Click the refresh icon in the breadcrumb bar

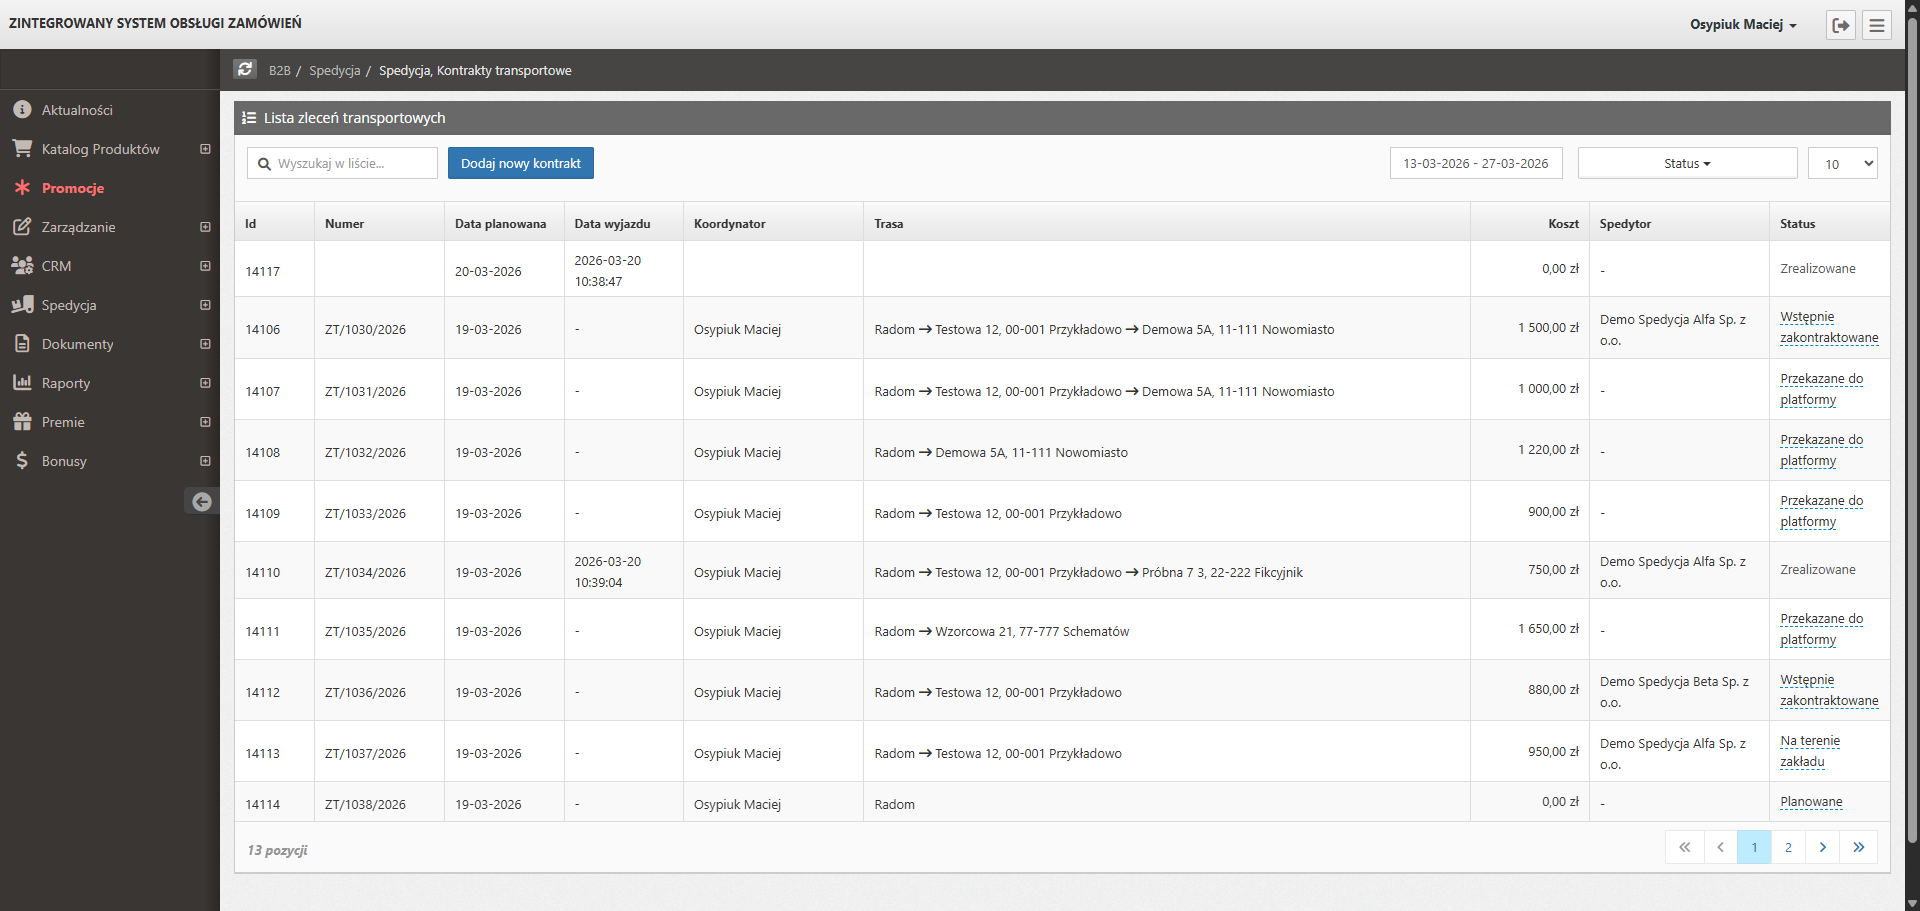[245, 69]
